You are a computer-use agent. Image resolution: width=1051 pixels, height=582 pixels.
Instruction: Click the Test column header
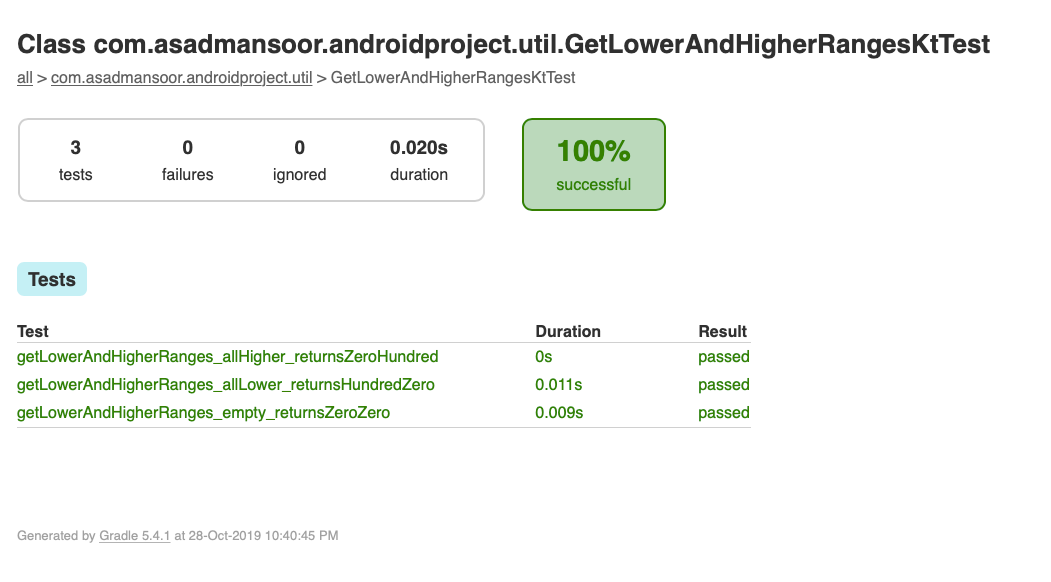pos(31,331)
